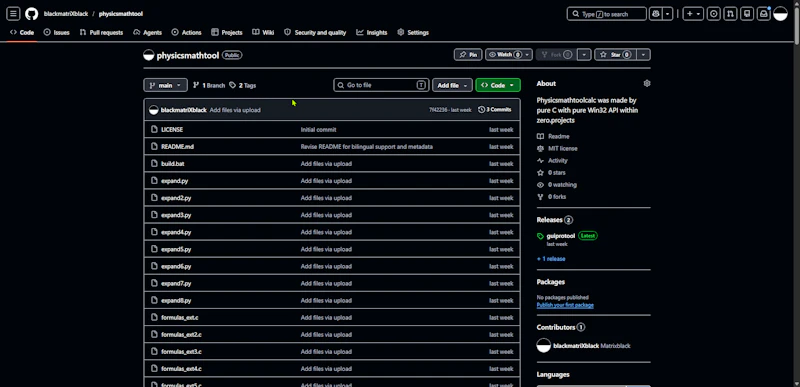The height and width of the screenshot is (387, 800).
Task: Open the Create new plus dropdown
Action: pos(693,14)
